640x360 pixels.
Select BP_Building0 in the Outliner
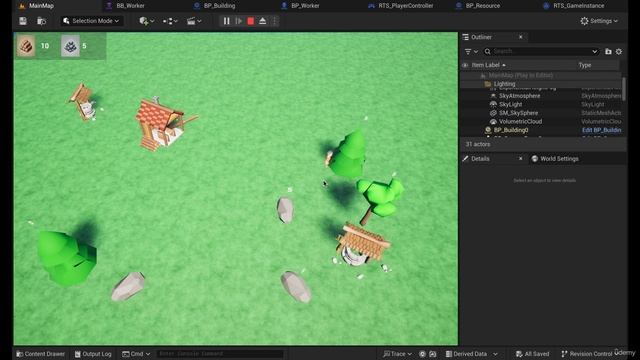click(511, 130)
